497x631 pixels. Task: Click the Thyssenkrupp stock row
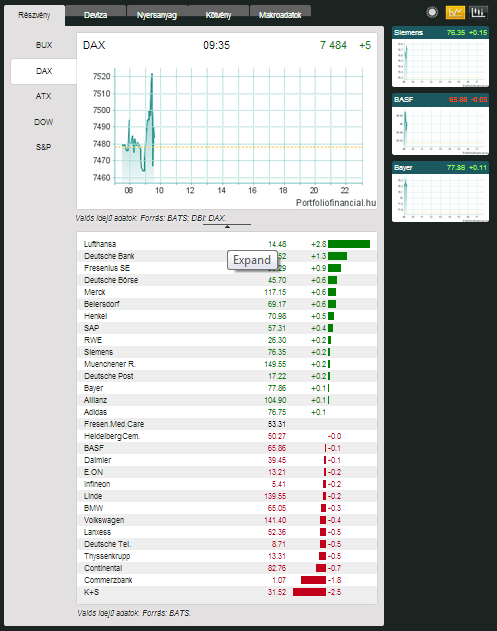[x=227, y=556]
